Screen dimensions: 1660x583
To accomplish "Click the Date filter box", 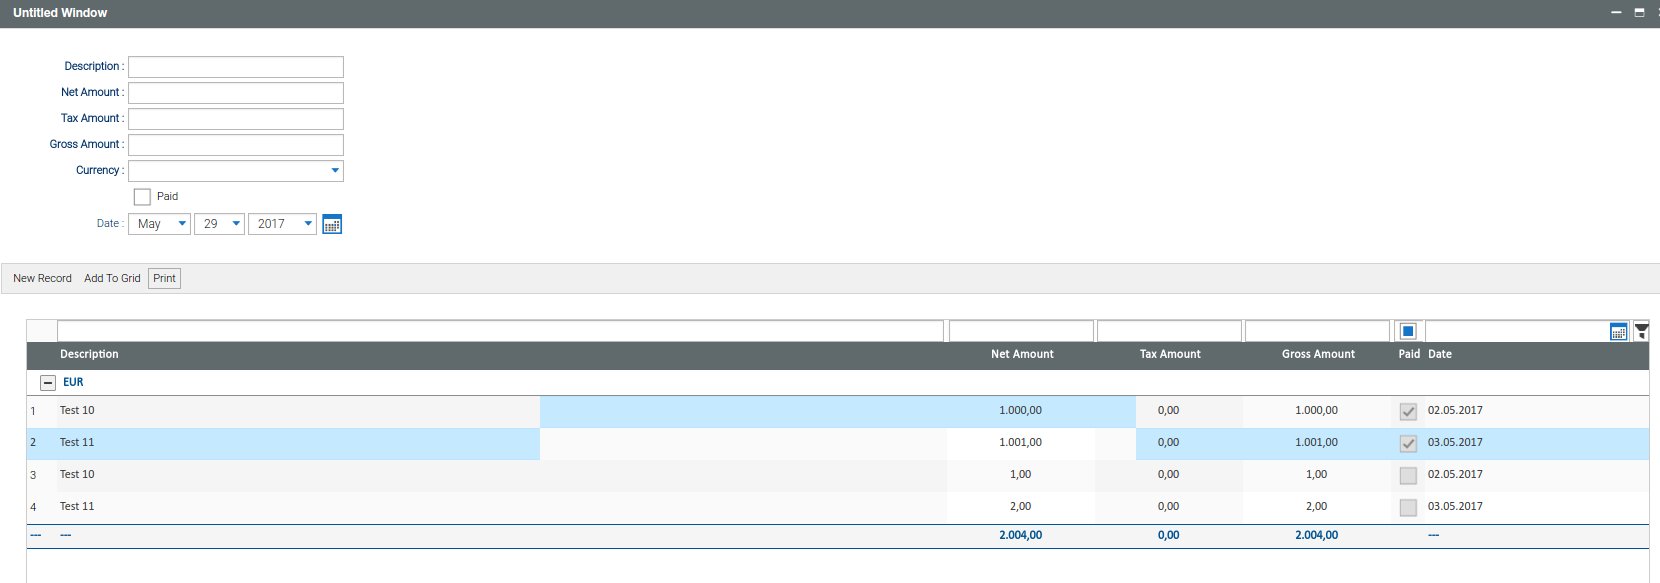I will pyautogui.click(x=1516, y=331).
